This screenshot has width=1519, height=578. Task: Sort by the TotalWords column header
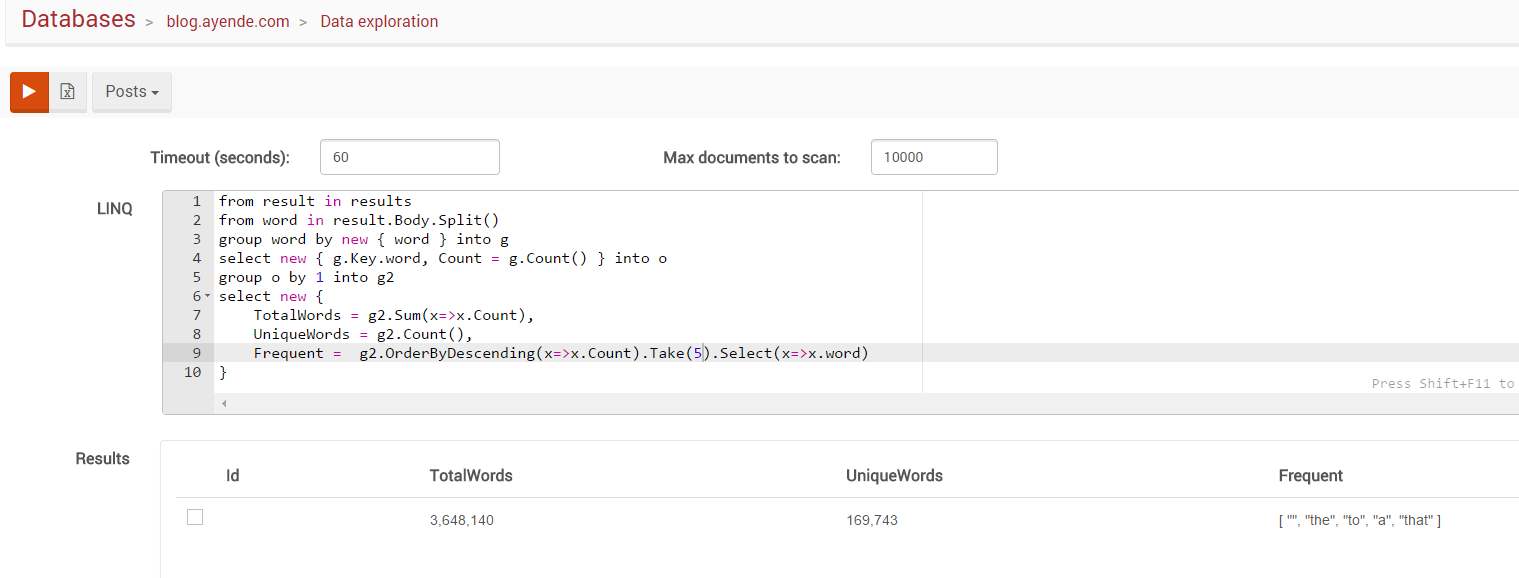point(471,476)
